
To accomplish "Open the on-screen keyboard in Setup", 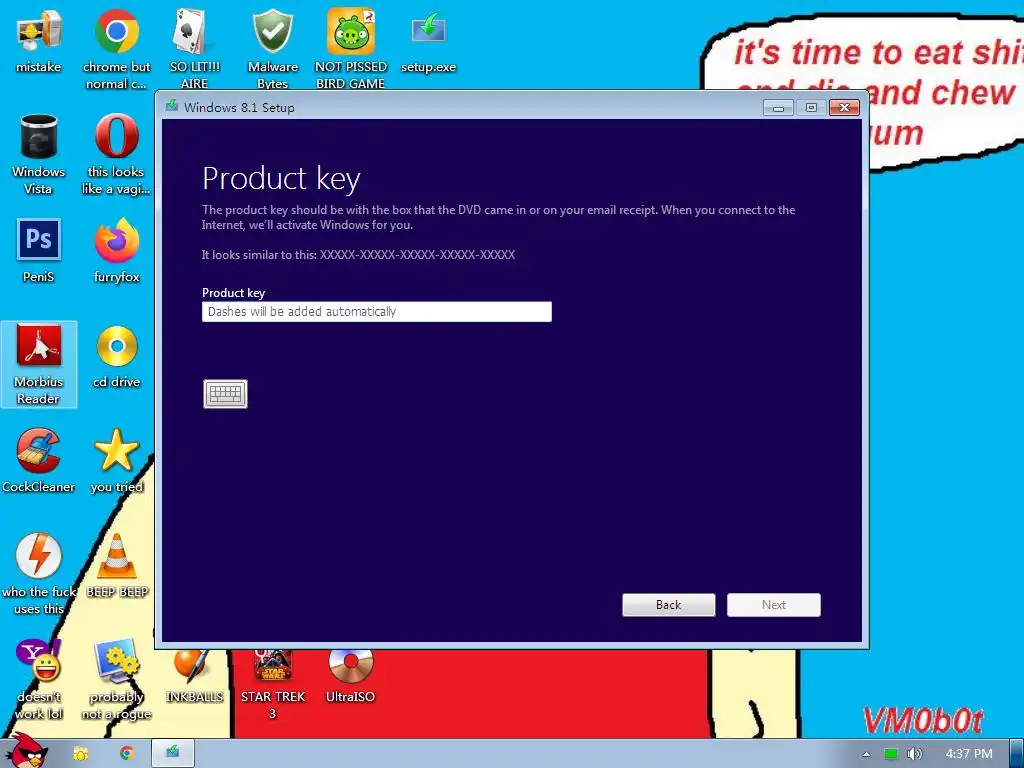I will click(x=225, y=394).
